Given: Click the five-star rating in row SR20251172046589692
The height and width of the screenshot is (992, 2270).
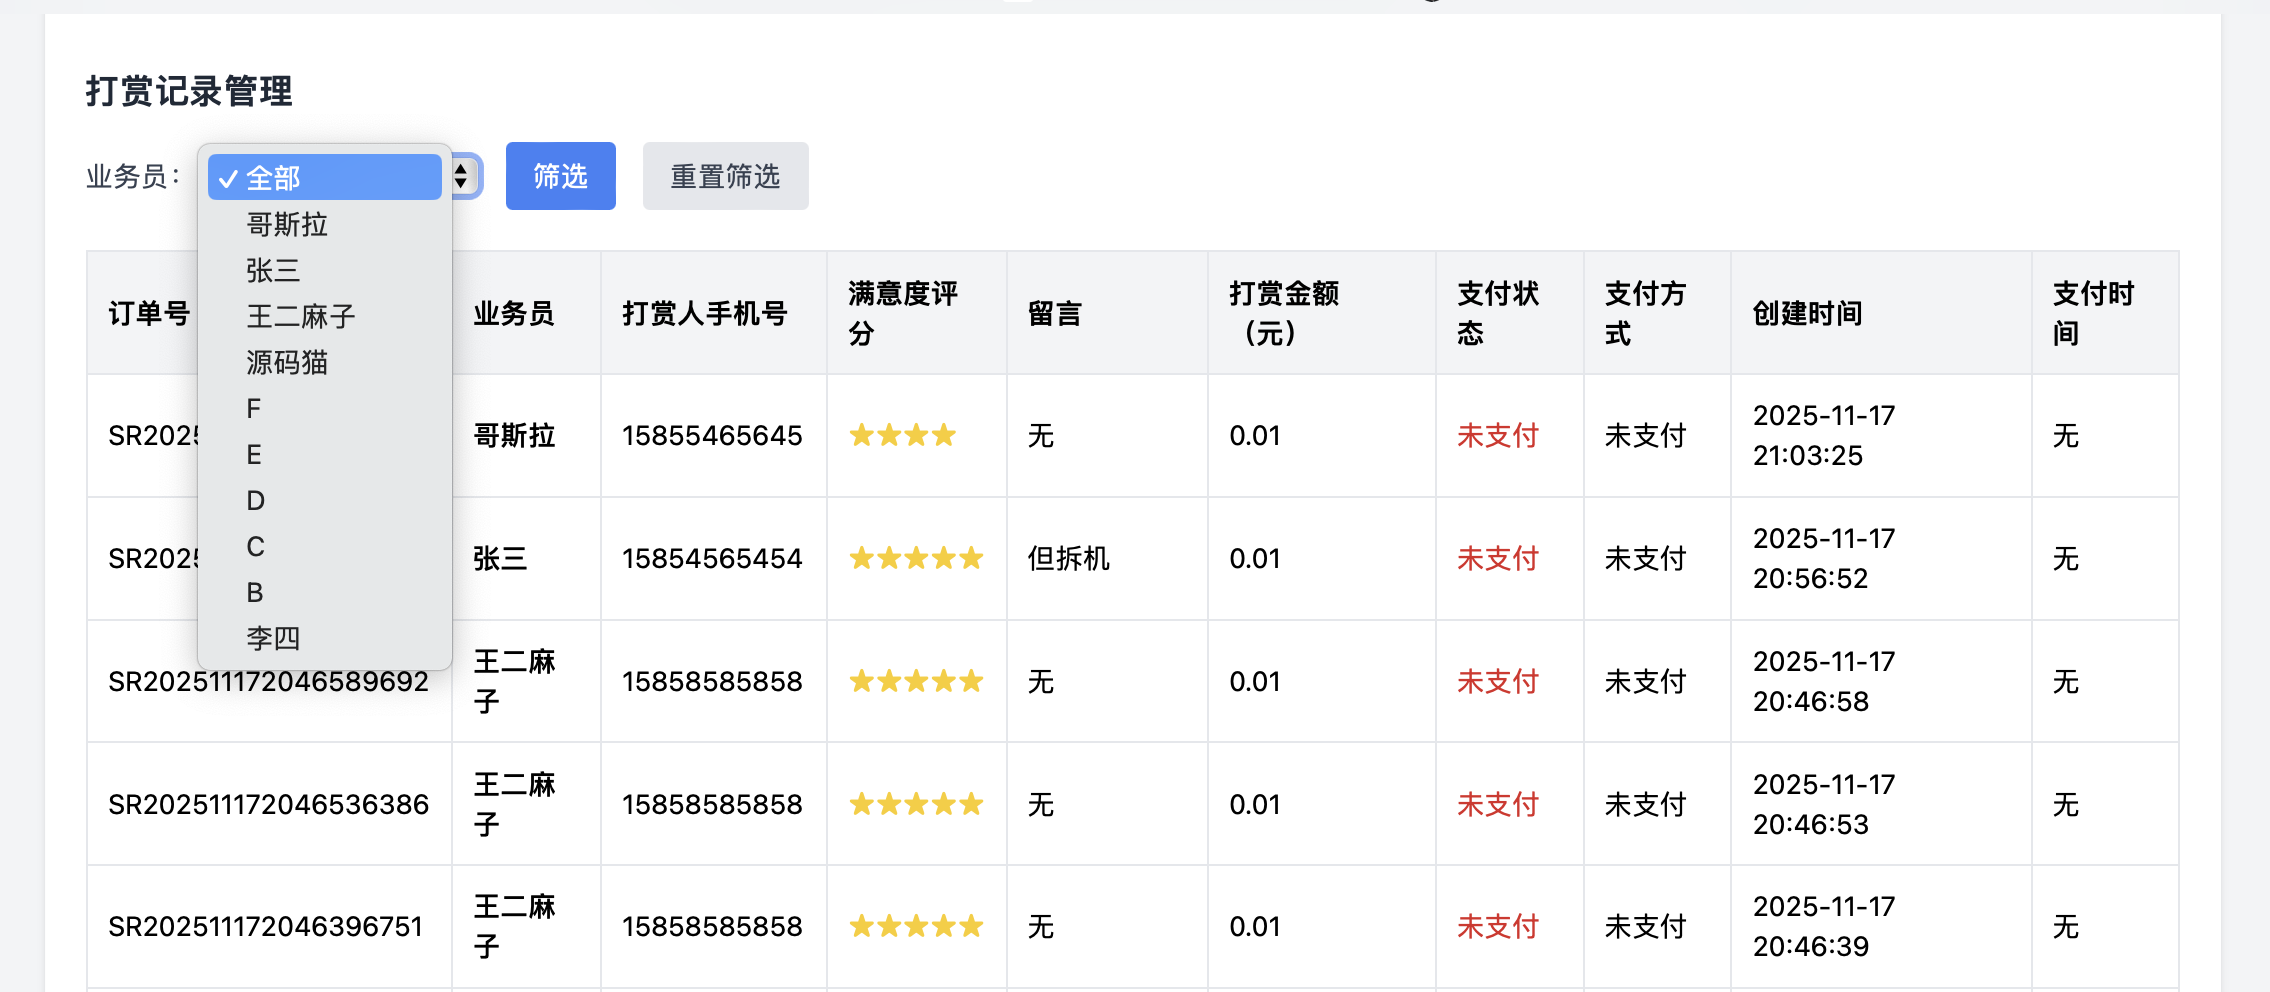Looking at the screenshot, I should 915,681.
